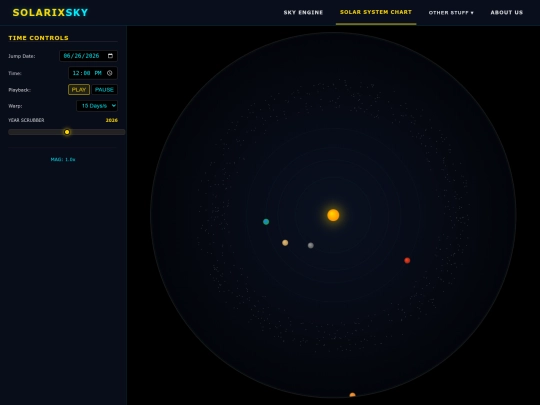
Task: Click the MAG: 1.0x label
Action: coord(63,159)
